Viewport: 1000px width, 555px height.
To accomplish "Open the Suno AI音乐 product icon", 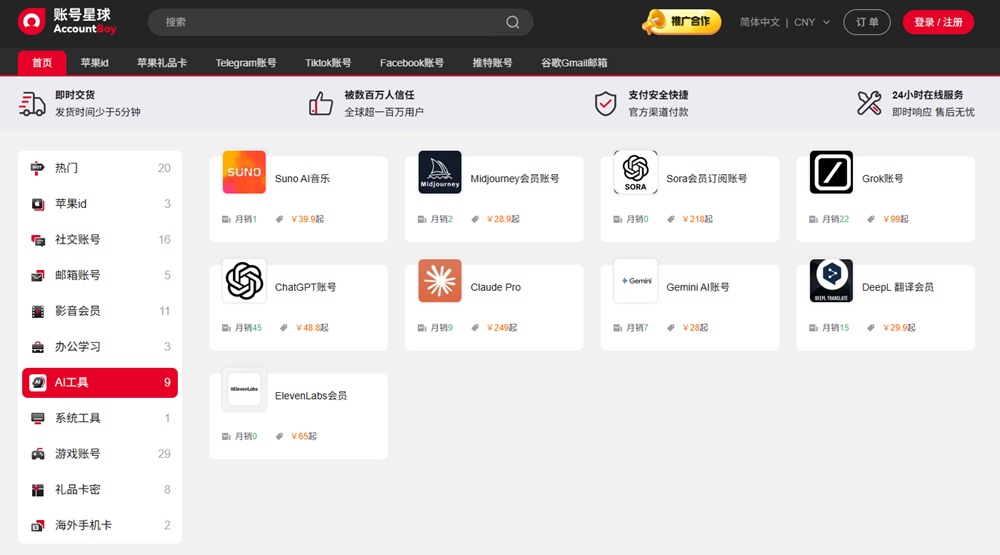I will pyautogui.click(x=244, y=172).
